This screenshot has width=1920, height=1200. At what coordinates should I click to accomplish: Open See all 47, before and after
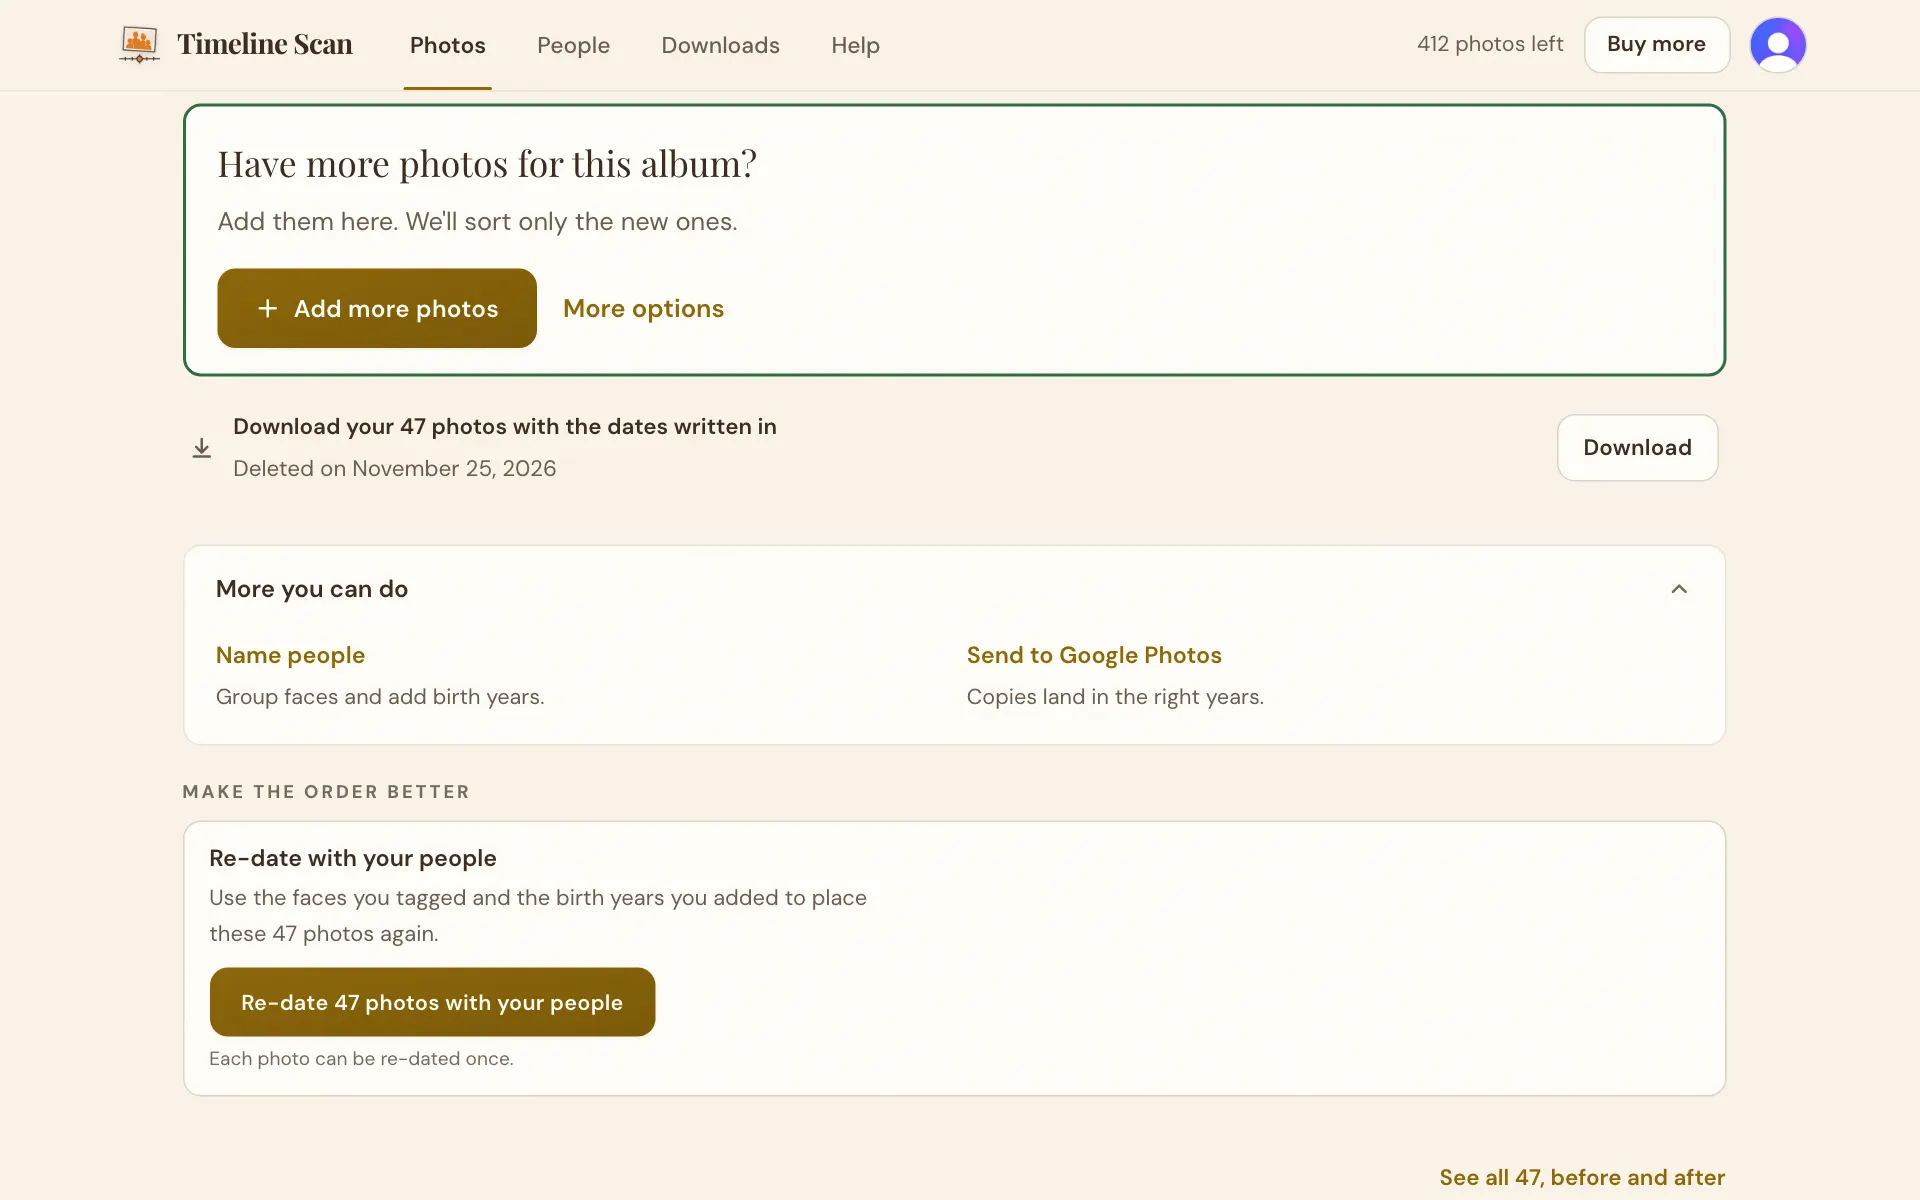tap(1582, 1177)
